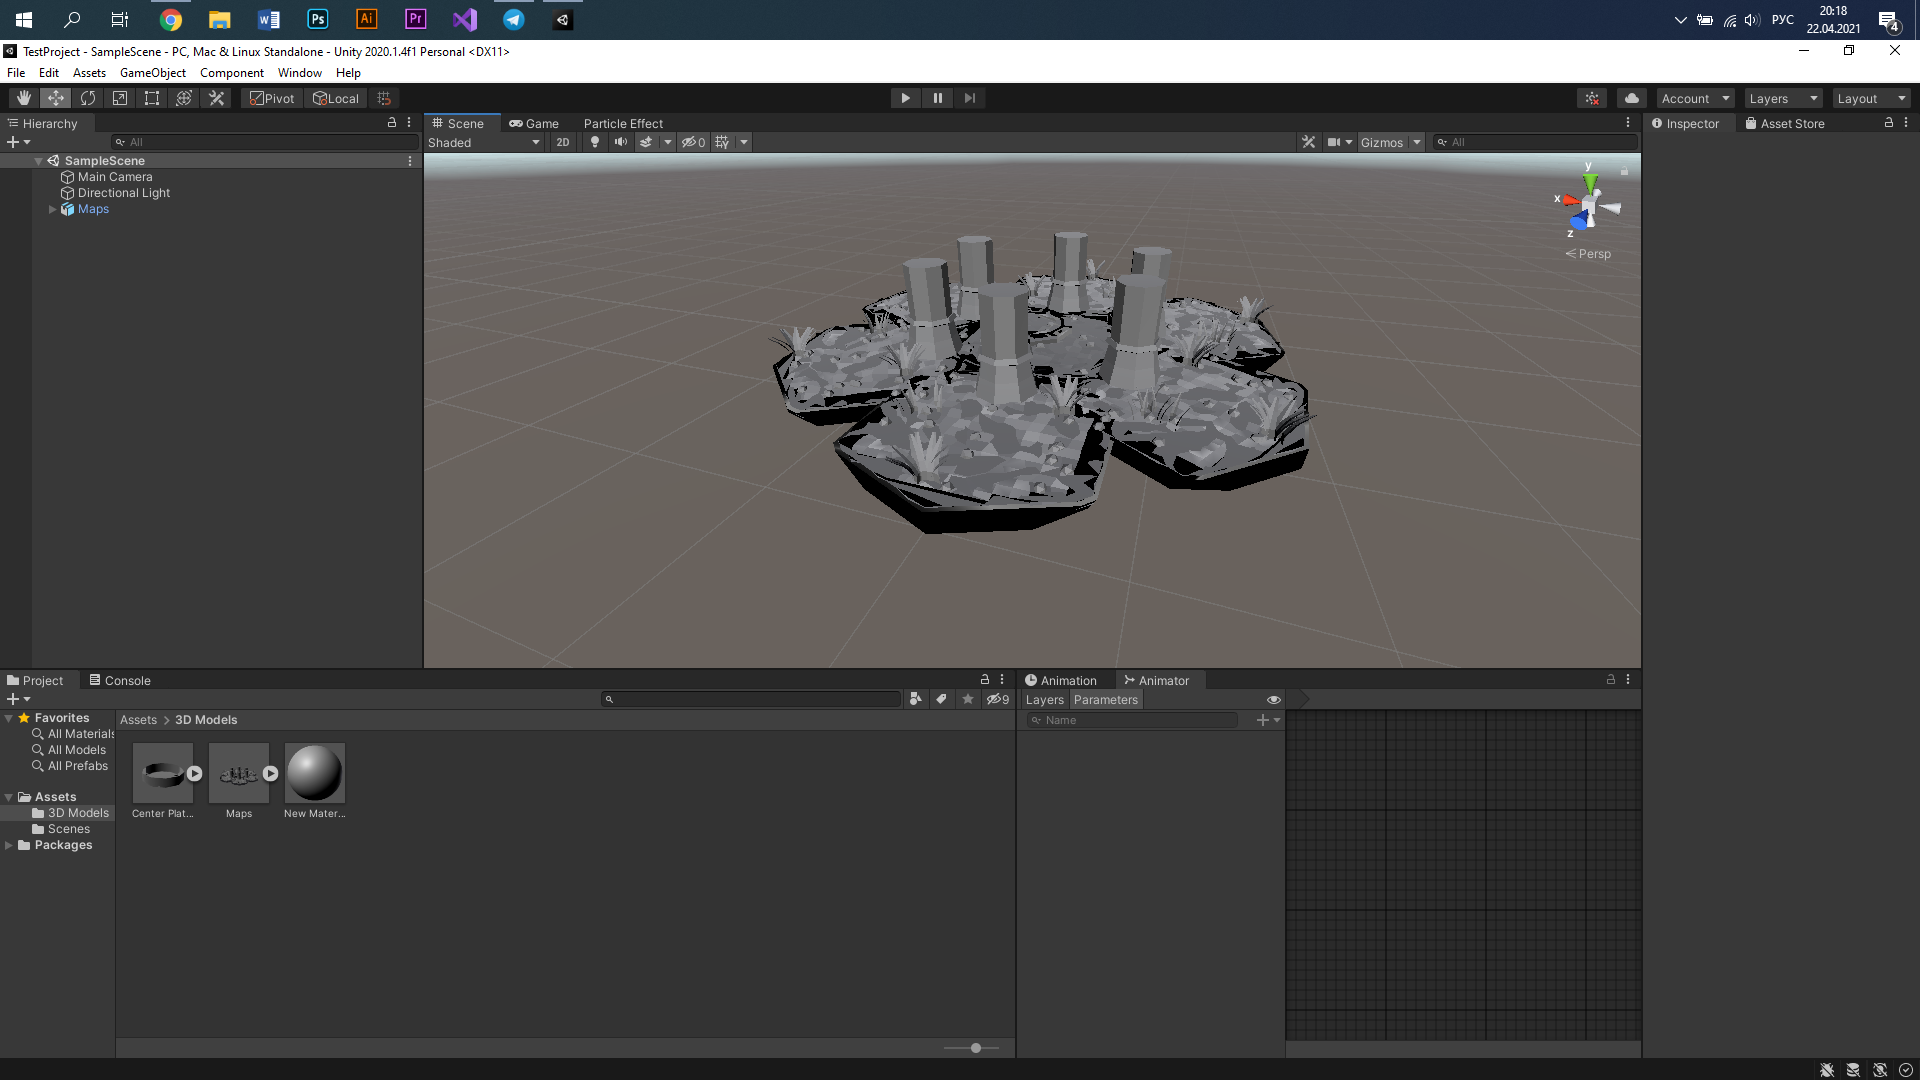Expand the Maps object in Hierarchy
Viewport: 1920px width, 1080px height.
(52, 209)
